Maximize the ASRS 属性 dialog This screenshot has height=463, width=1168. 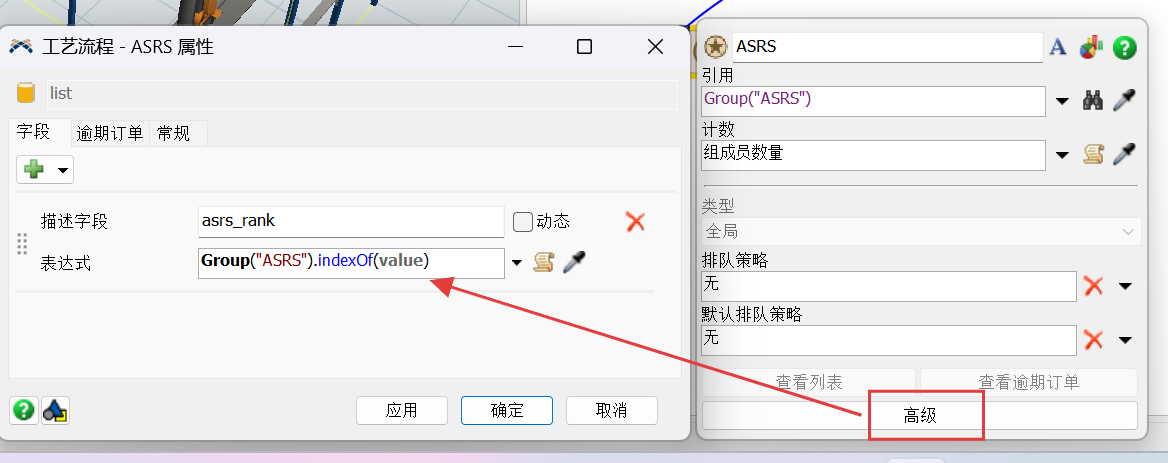tap(585, 47)
